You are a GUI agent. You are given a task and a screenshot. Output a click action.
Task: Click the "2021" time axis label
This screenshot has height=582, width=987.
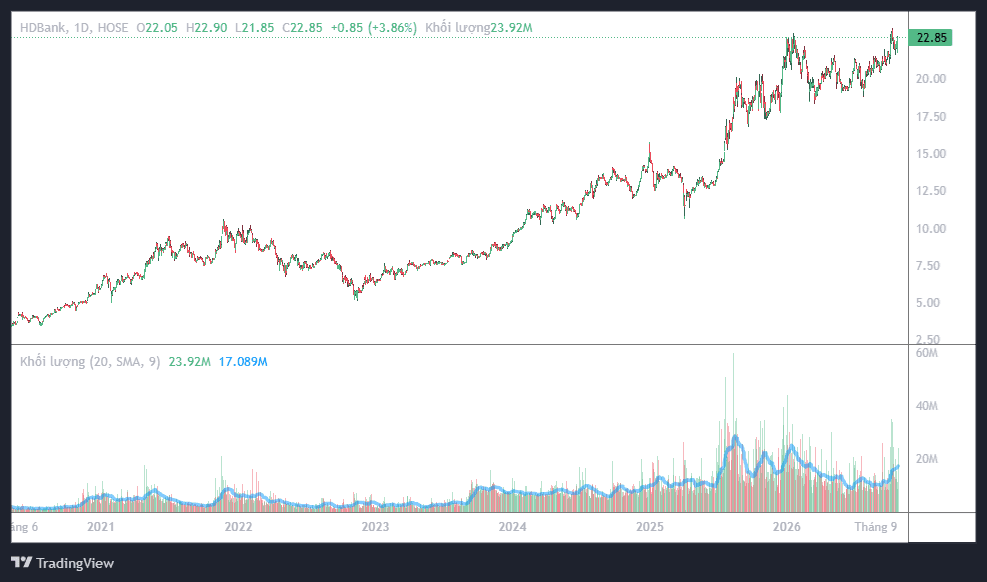101,527
